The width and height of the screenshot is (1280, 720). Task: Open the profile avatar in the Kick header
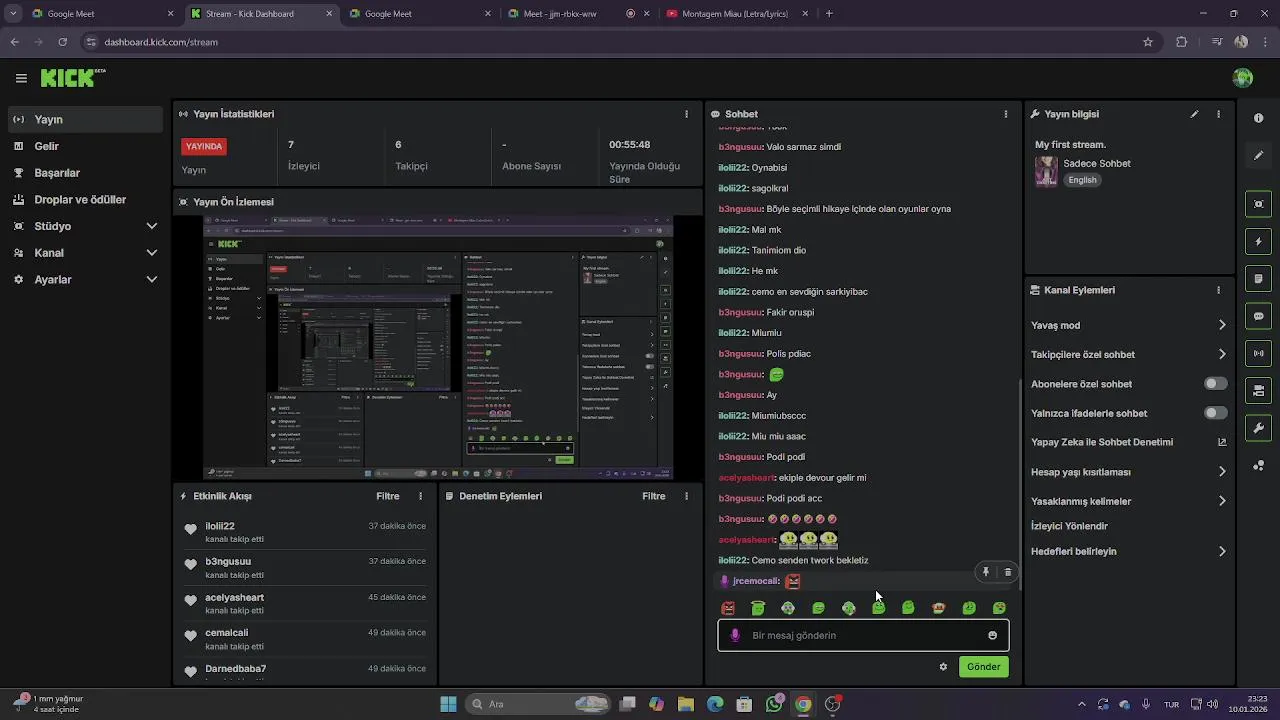(1243, 78)
